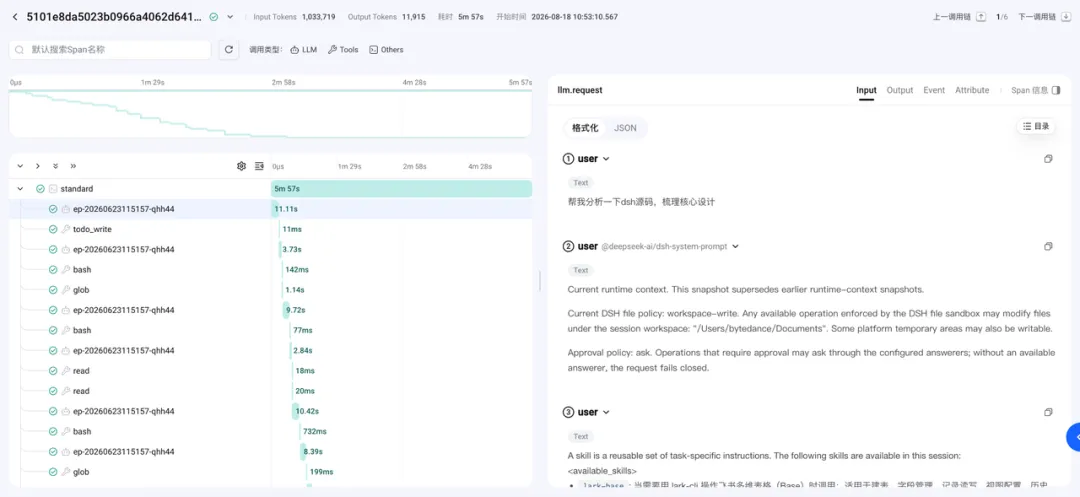Viewport: 1080px width, 497px height.
Task: Collapse the standard root span
Action: coord(20,189)
